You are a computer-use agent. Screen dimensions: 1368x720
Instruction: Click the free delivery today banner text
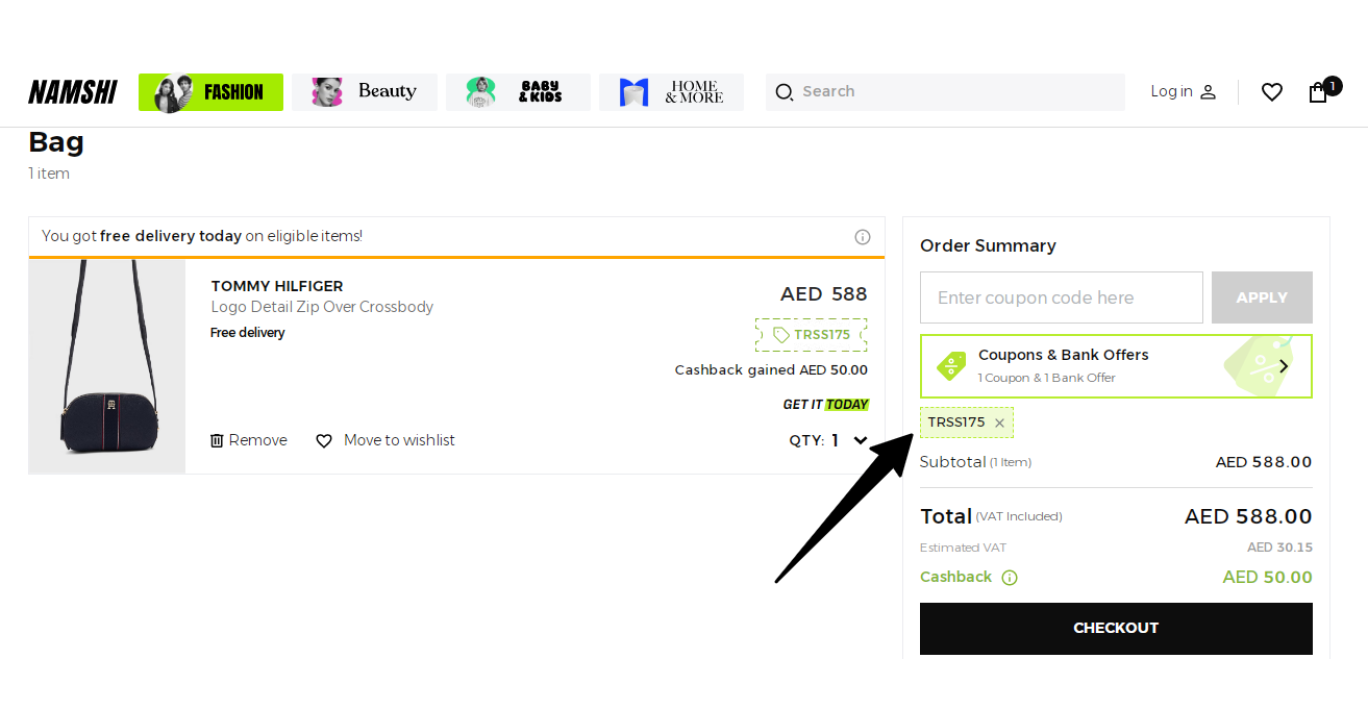coord(202,236)
